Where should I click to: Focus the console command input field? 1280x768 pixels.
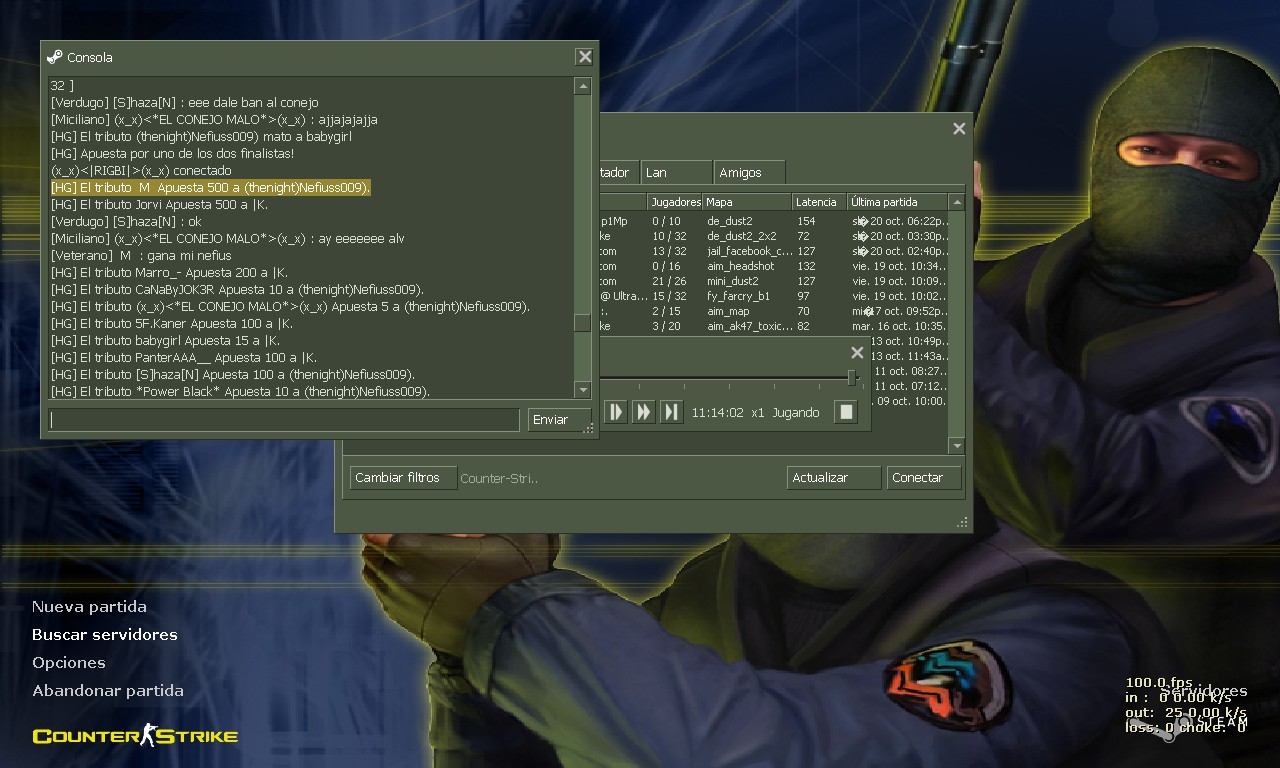pyautogui.click(x=284, y=420)
